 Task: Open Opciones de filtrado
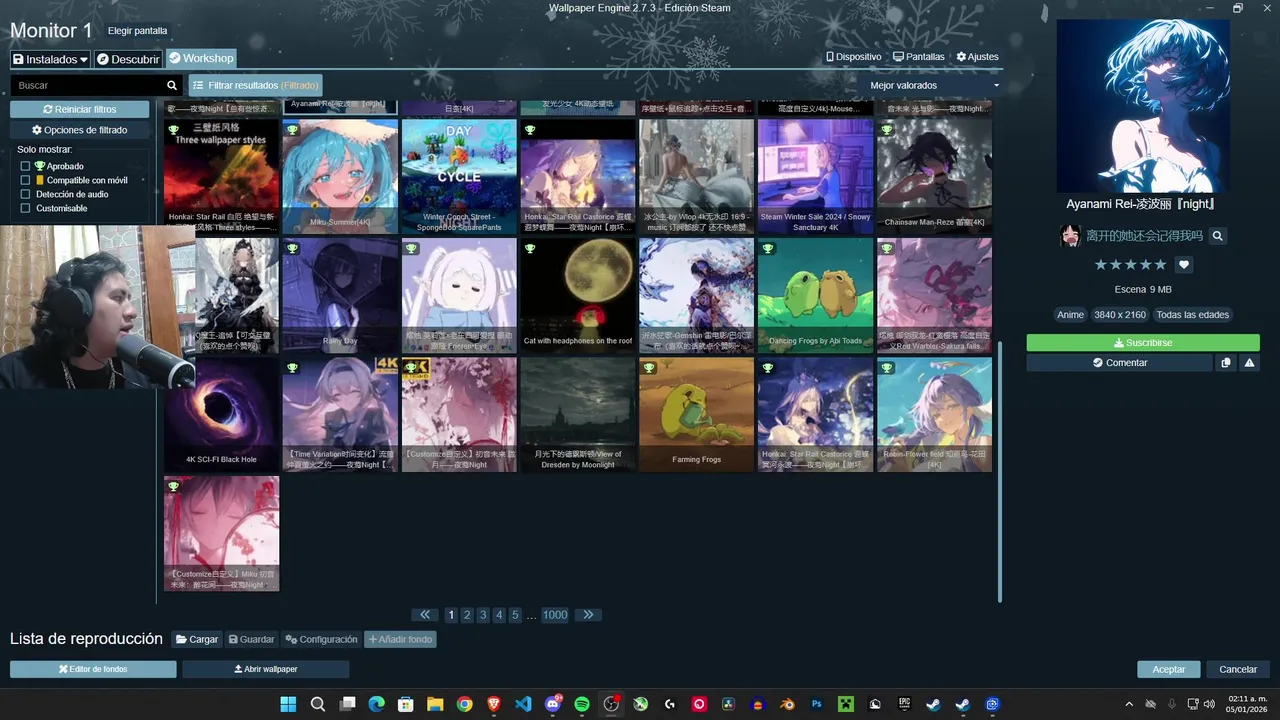pos(80,130)
